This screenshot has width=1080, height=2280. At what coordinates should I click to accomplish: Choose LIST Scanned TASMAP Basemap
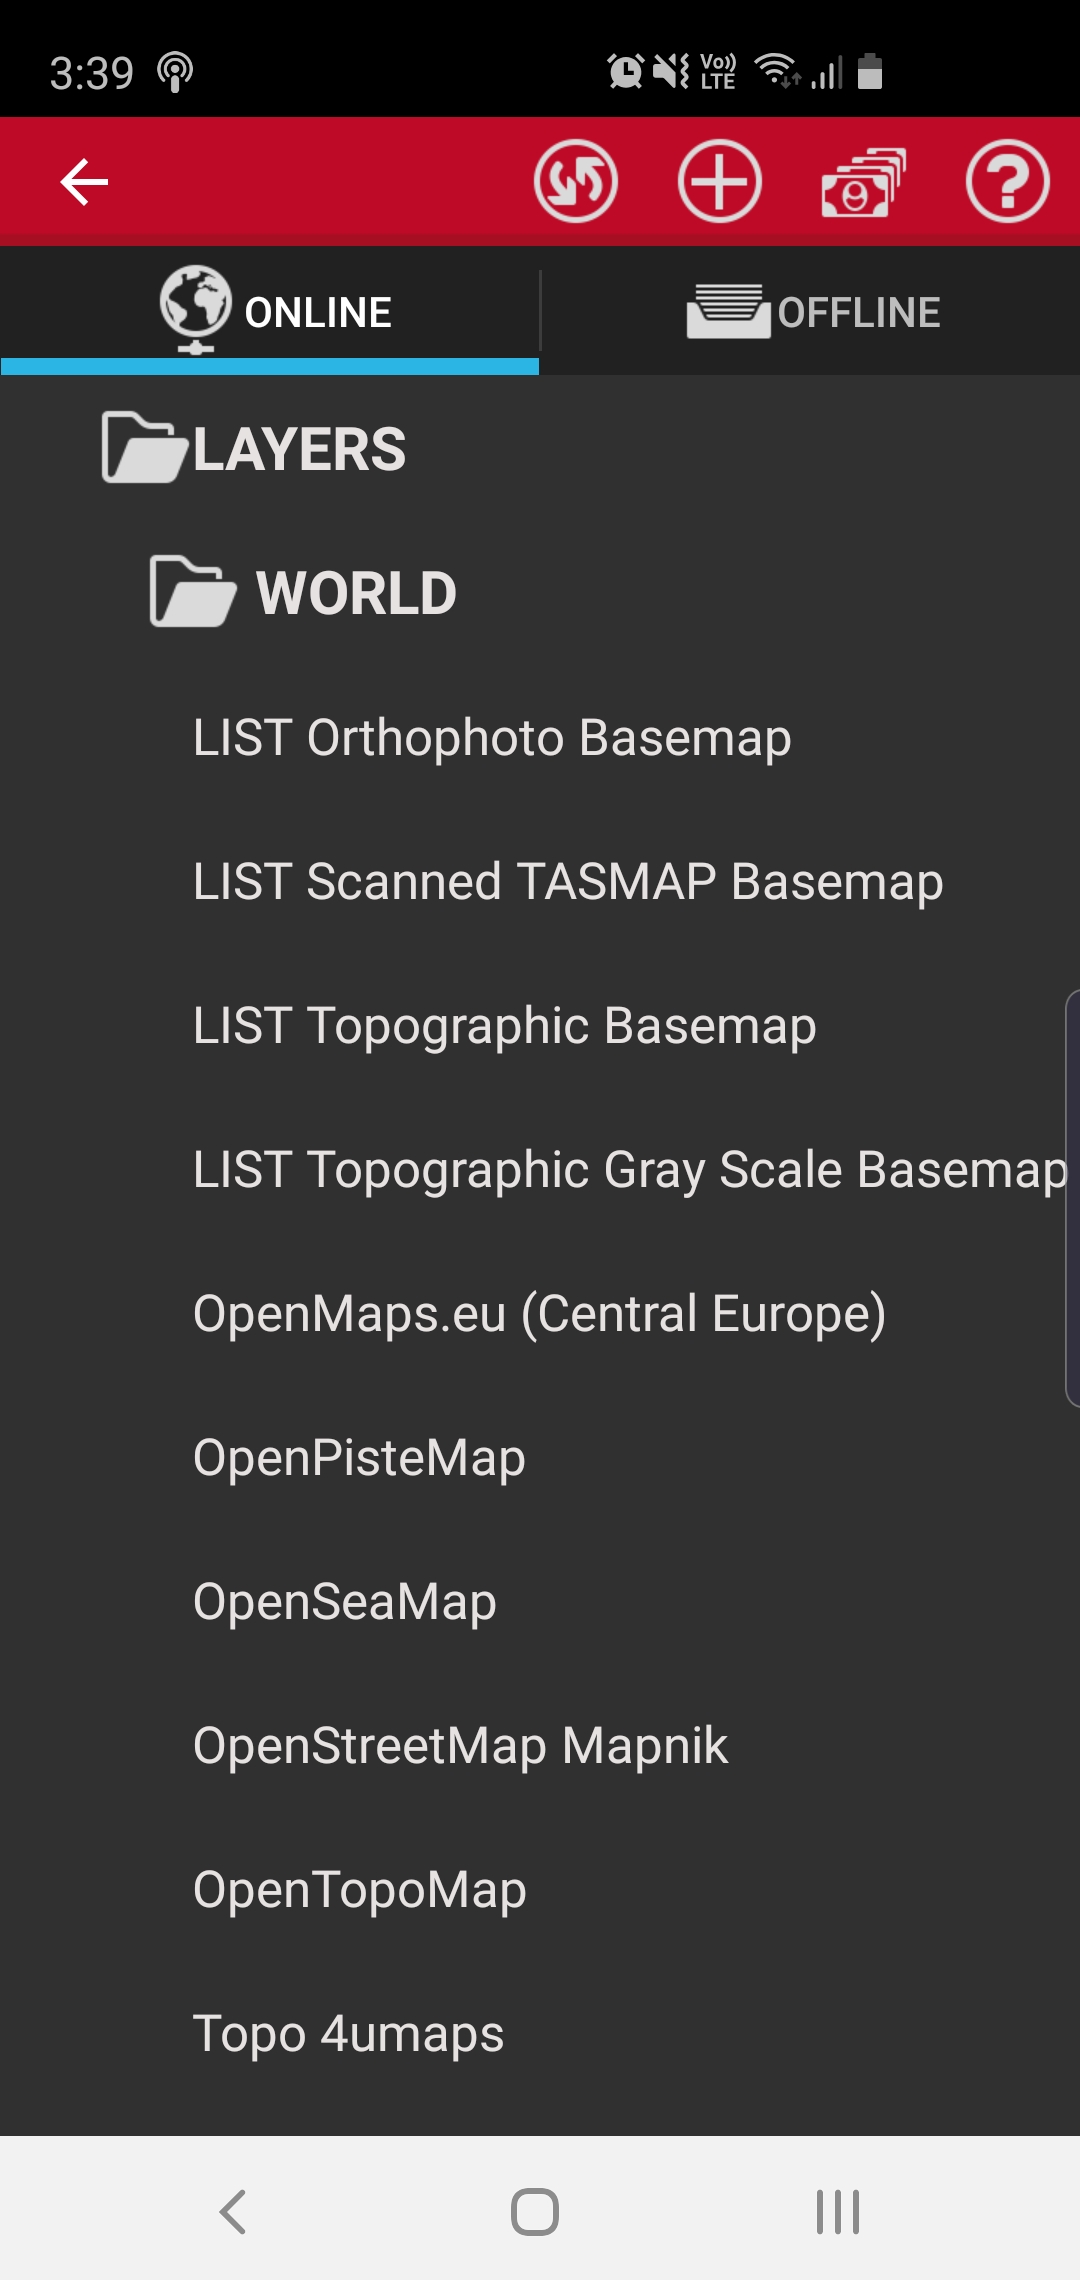pos(568,882)
